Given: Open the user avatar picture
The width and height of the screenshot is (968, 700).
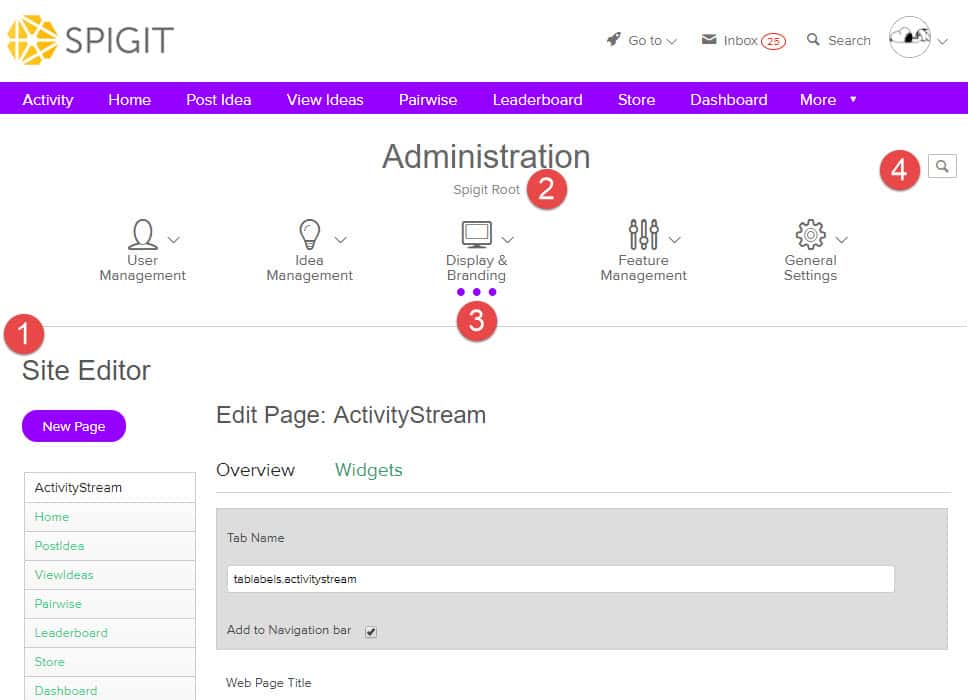Looking at the screenshot, I should [909, 37].
